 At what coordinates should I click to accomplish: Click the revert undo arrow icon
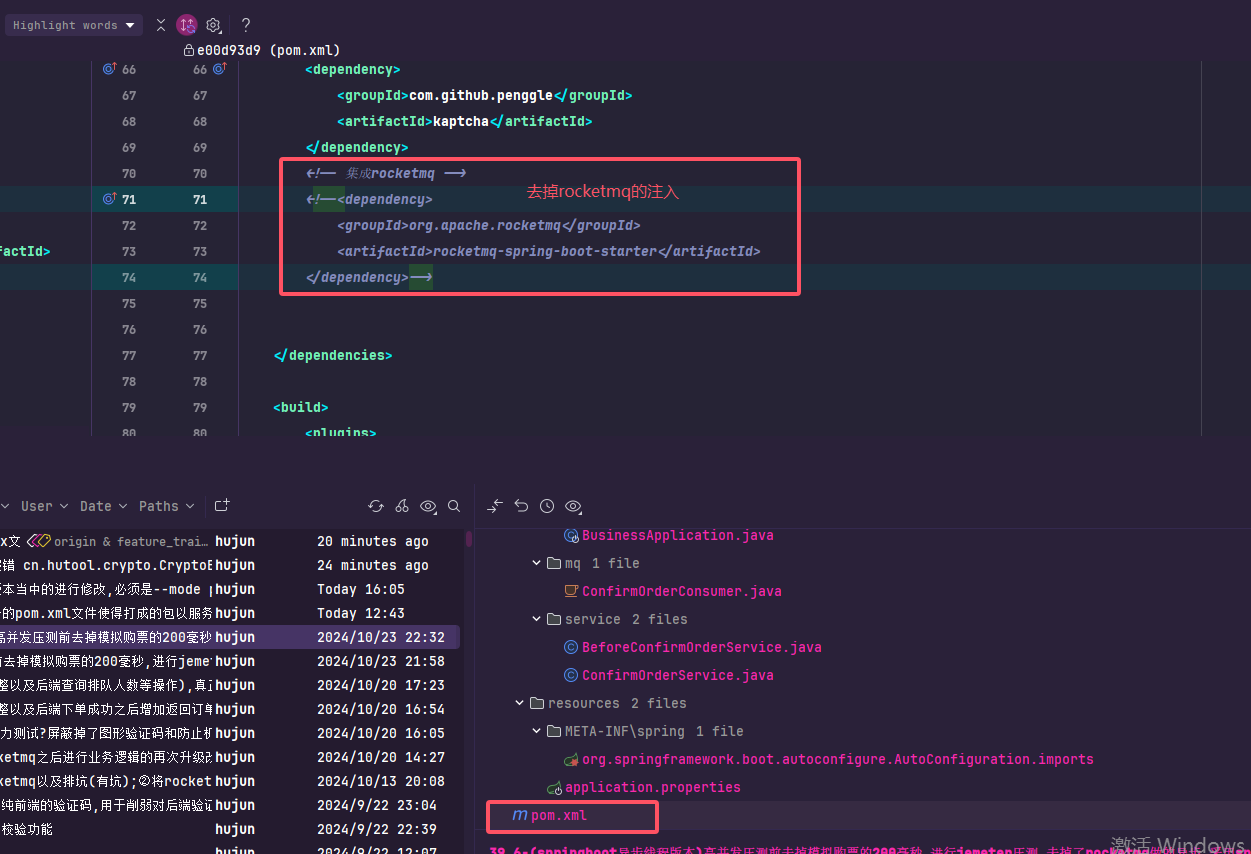point(521,506)
